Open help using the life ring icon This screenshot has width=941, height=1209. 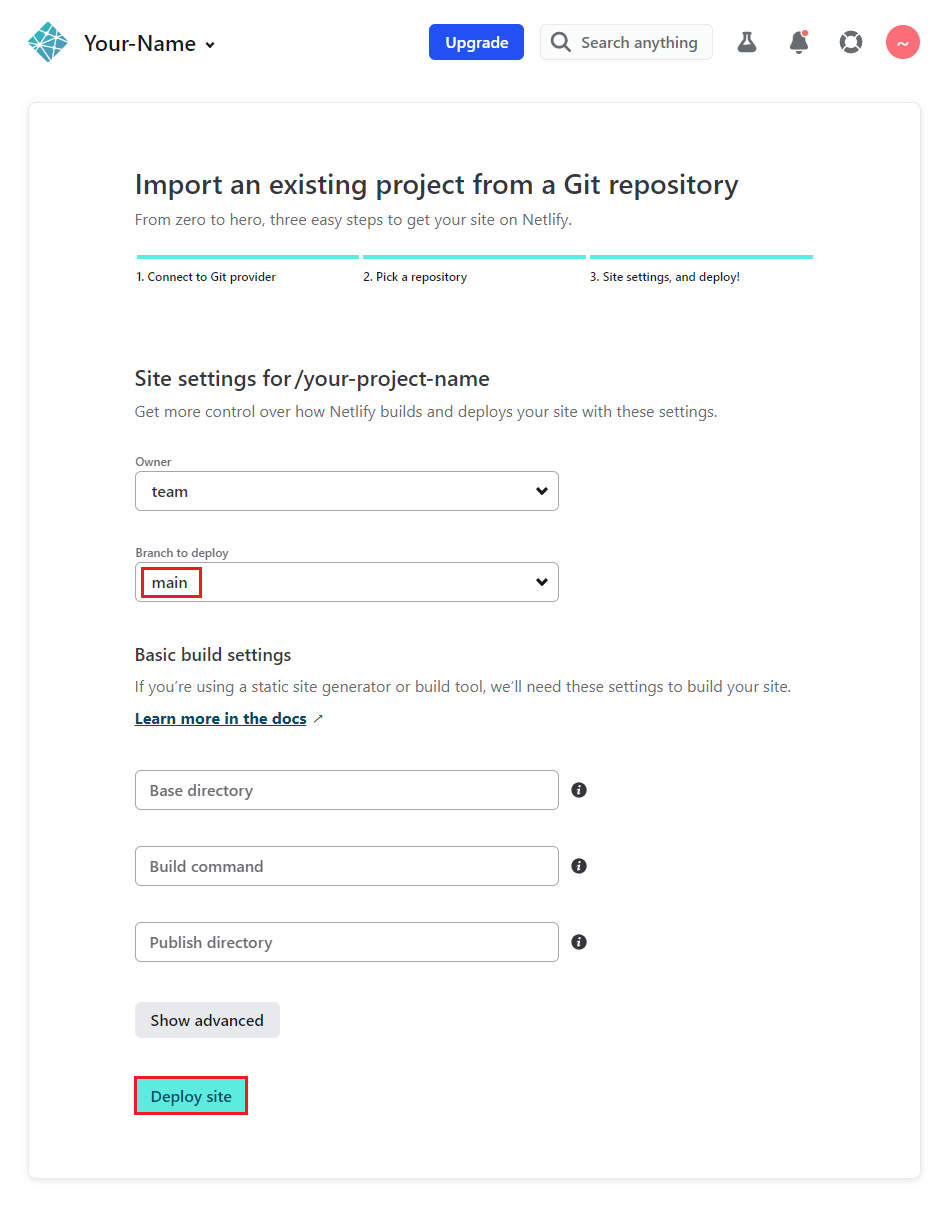pyautogui.click(x=851, y=42)
